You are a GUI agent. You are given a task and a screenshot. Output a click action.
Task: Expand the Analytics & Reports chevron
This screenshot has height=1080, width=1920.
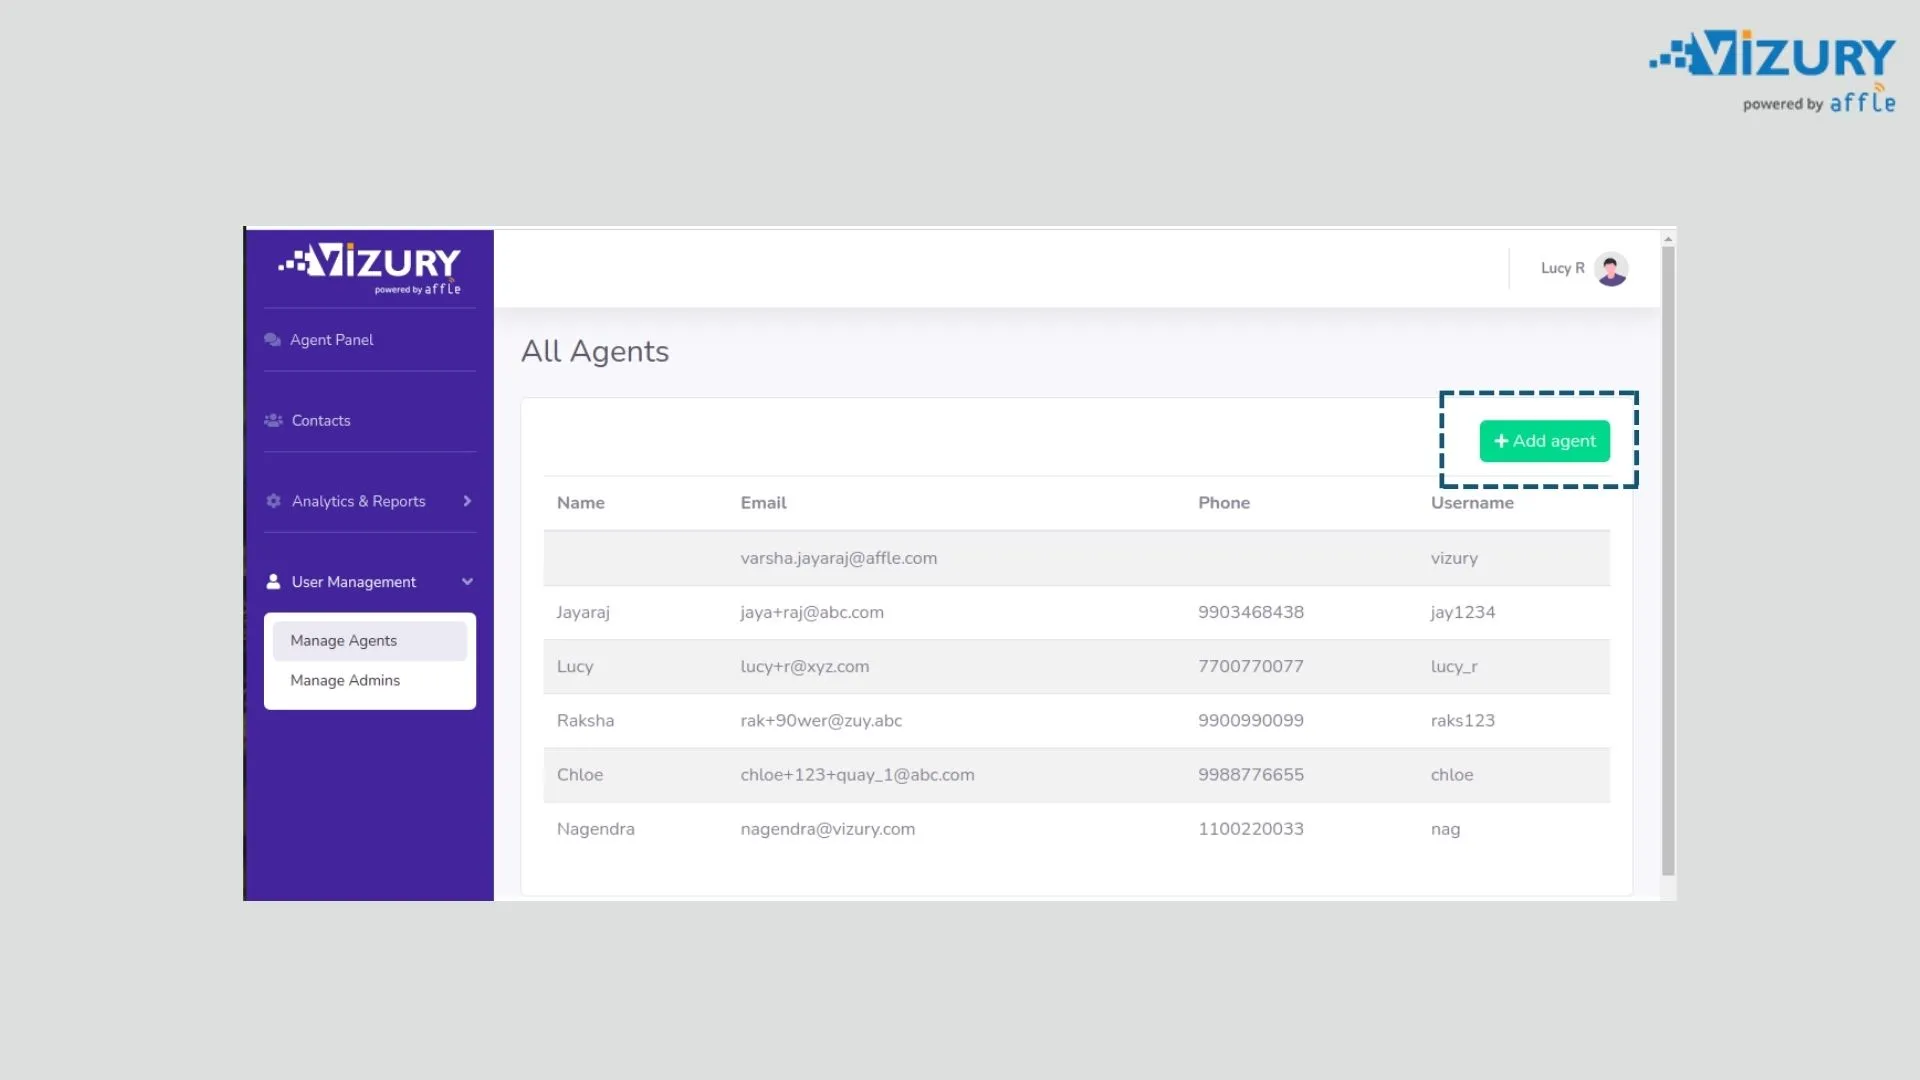[x=467, y=501]
